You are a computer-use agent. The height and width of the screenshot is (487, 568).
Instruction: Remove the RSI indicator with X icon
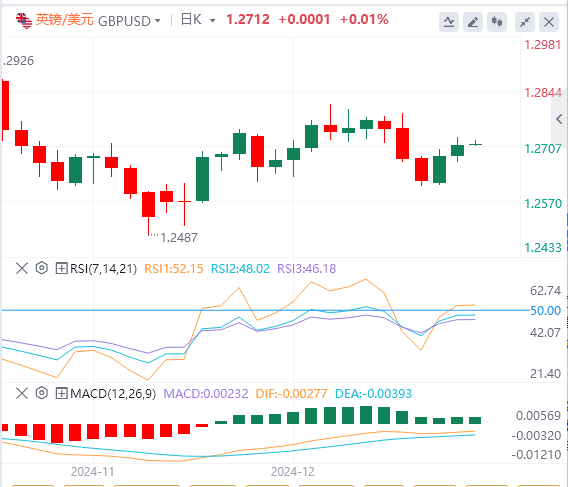[22, 269]
